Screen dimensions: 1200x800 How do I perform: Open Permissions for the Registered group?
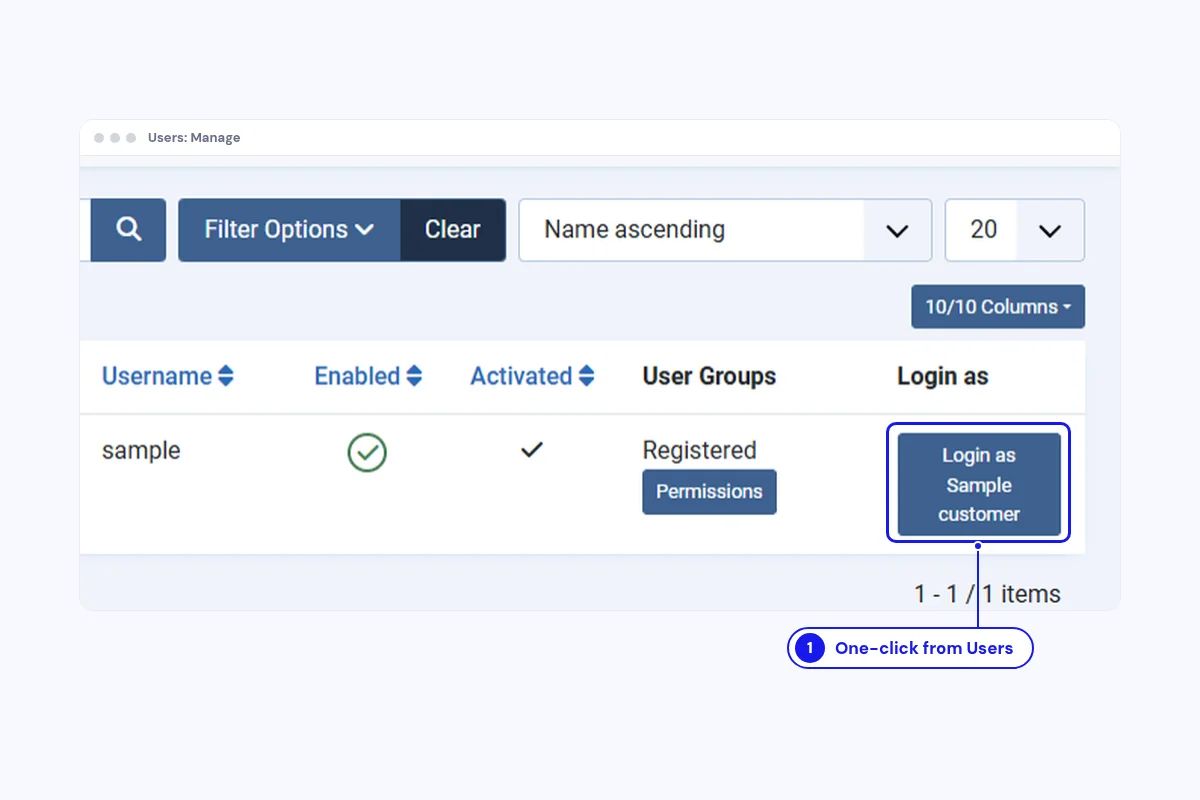709,492
